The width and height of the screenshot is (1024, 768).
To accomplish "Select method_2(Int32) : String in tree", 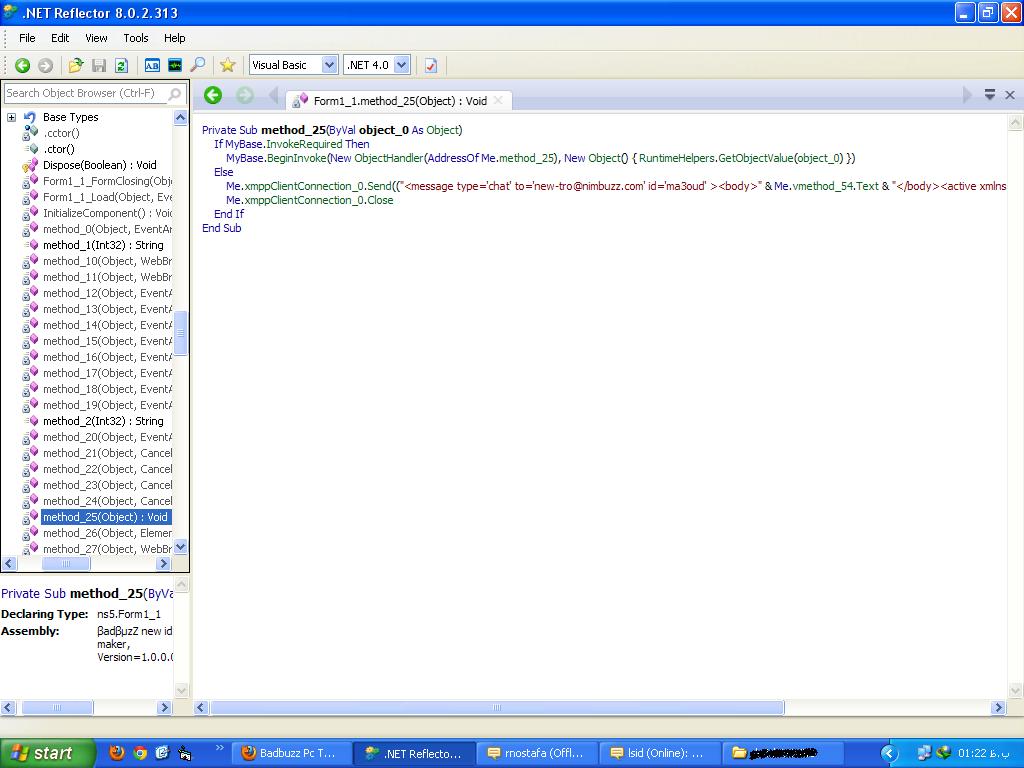I will pyautogui.click(x=103, y=421).
